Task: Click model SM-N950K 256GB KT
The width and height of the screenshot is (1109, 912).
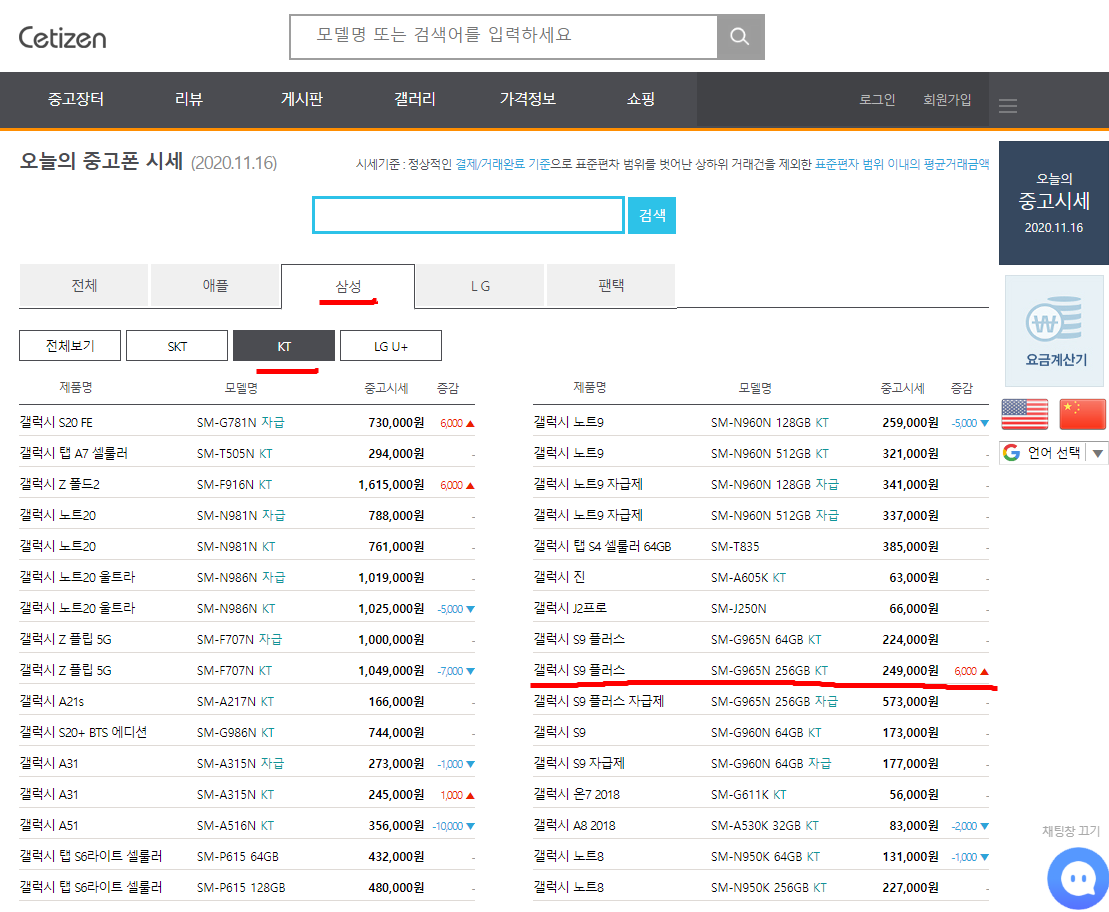Action: tap(769, 888)
